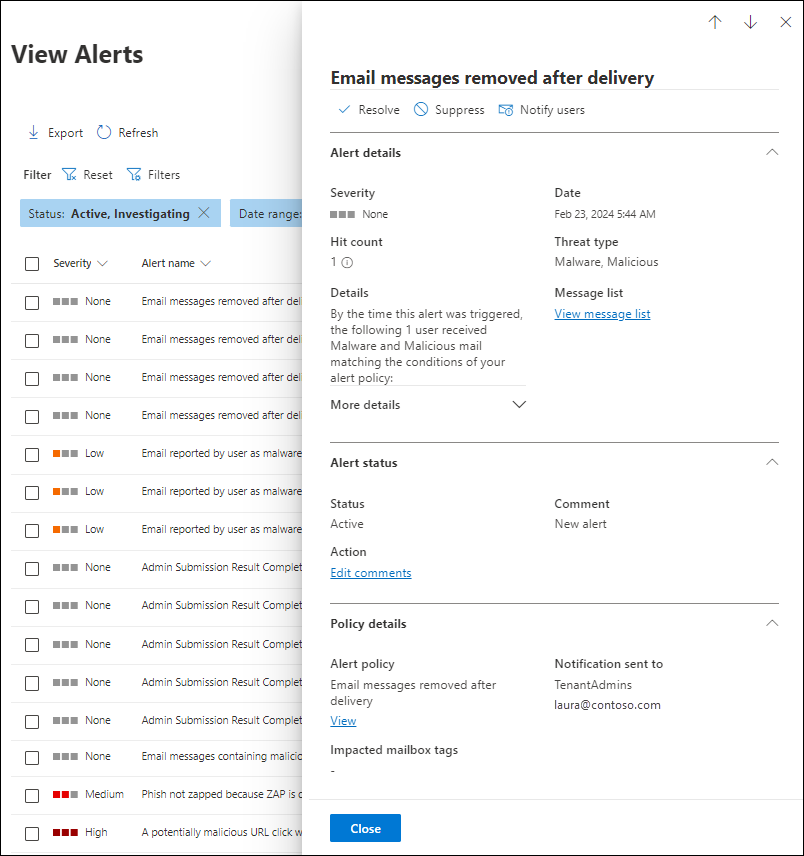The width and height of the screenshot is (804, 856).
Task: Click the blue Close button
Action: (365, 828)
